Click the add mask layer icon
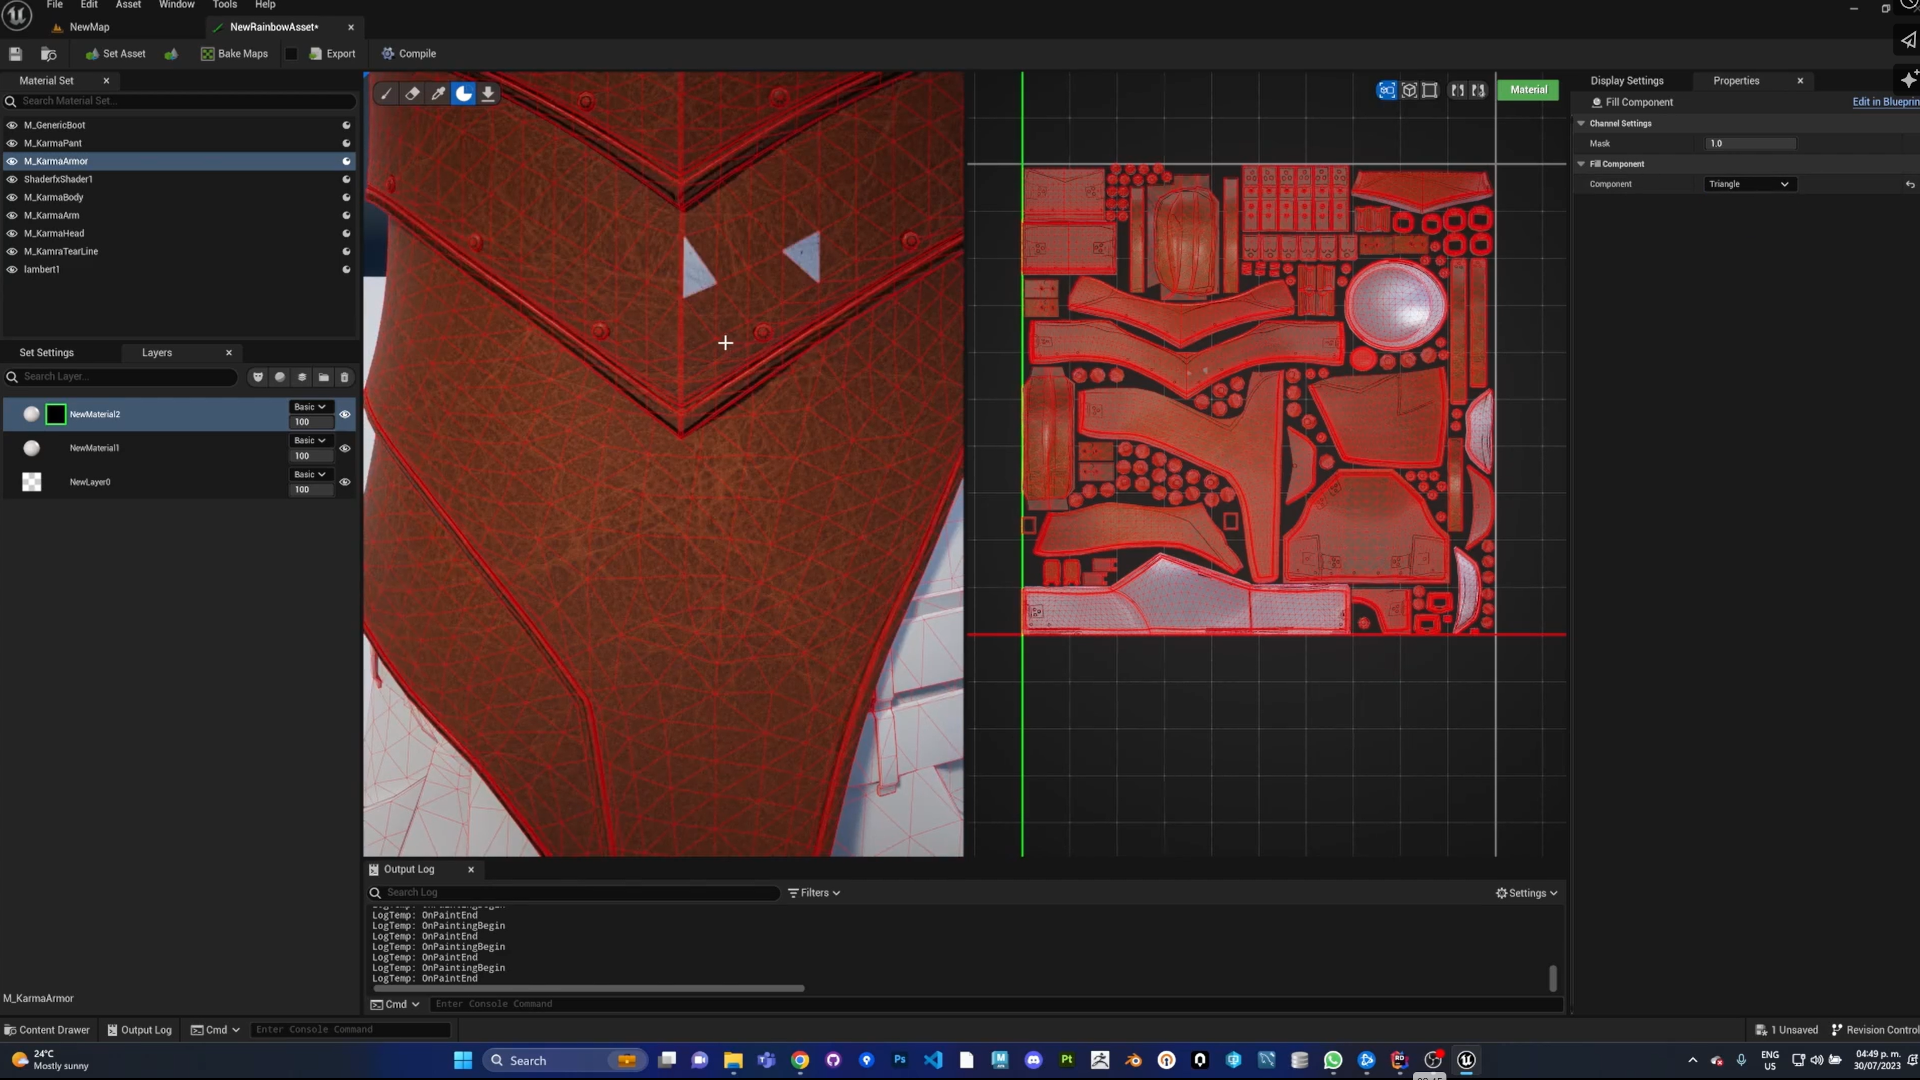1920x1080 pixels. click(x=258, y=377)
